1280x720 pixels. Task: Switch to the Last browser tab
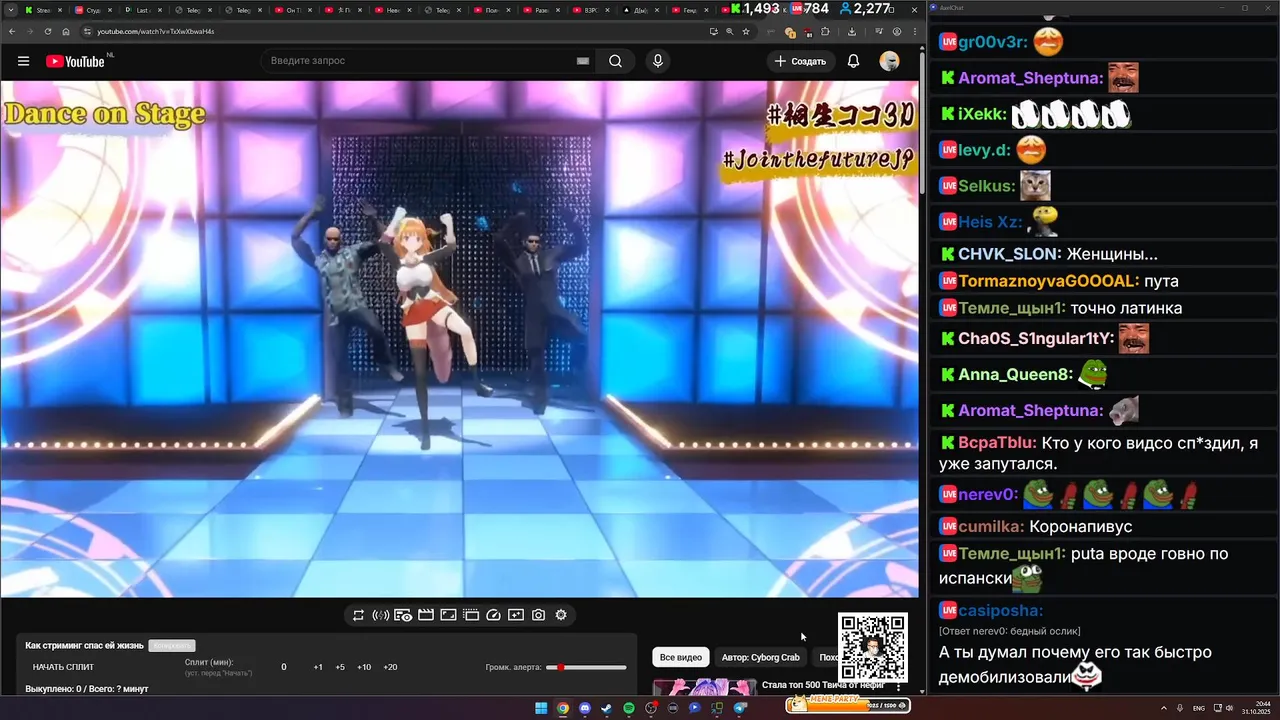pos(144,10)
